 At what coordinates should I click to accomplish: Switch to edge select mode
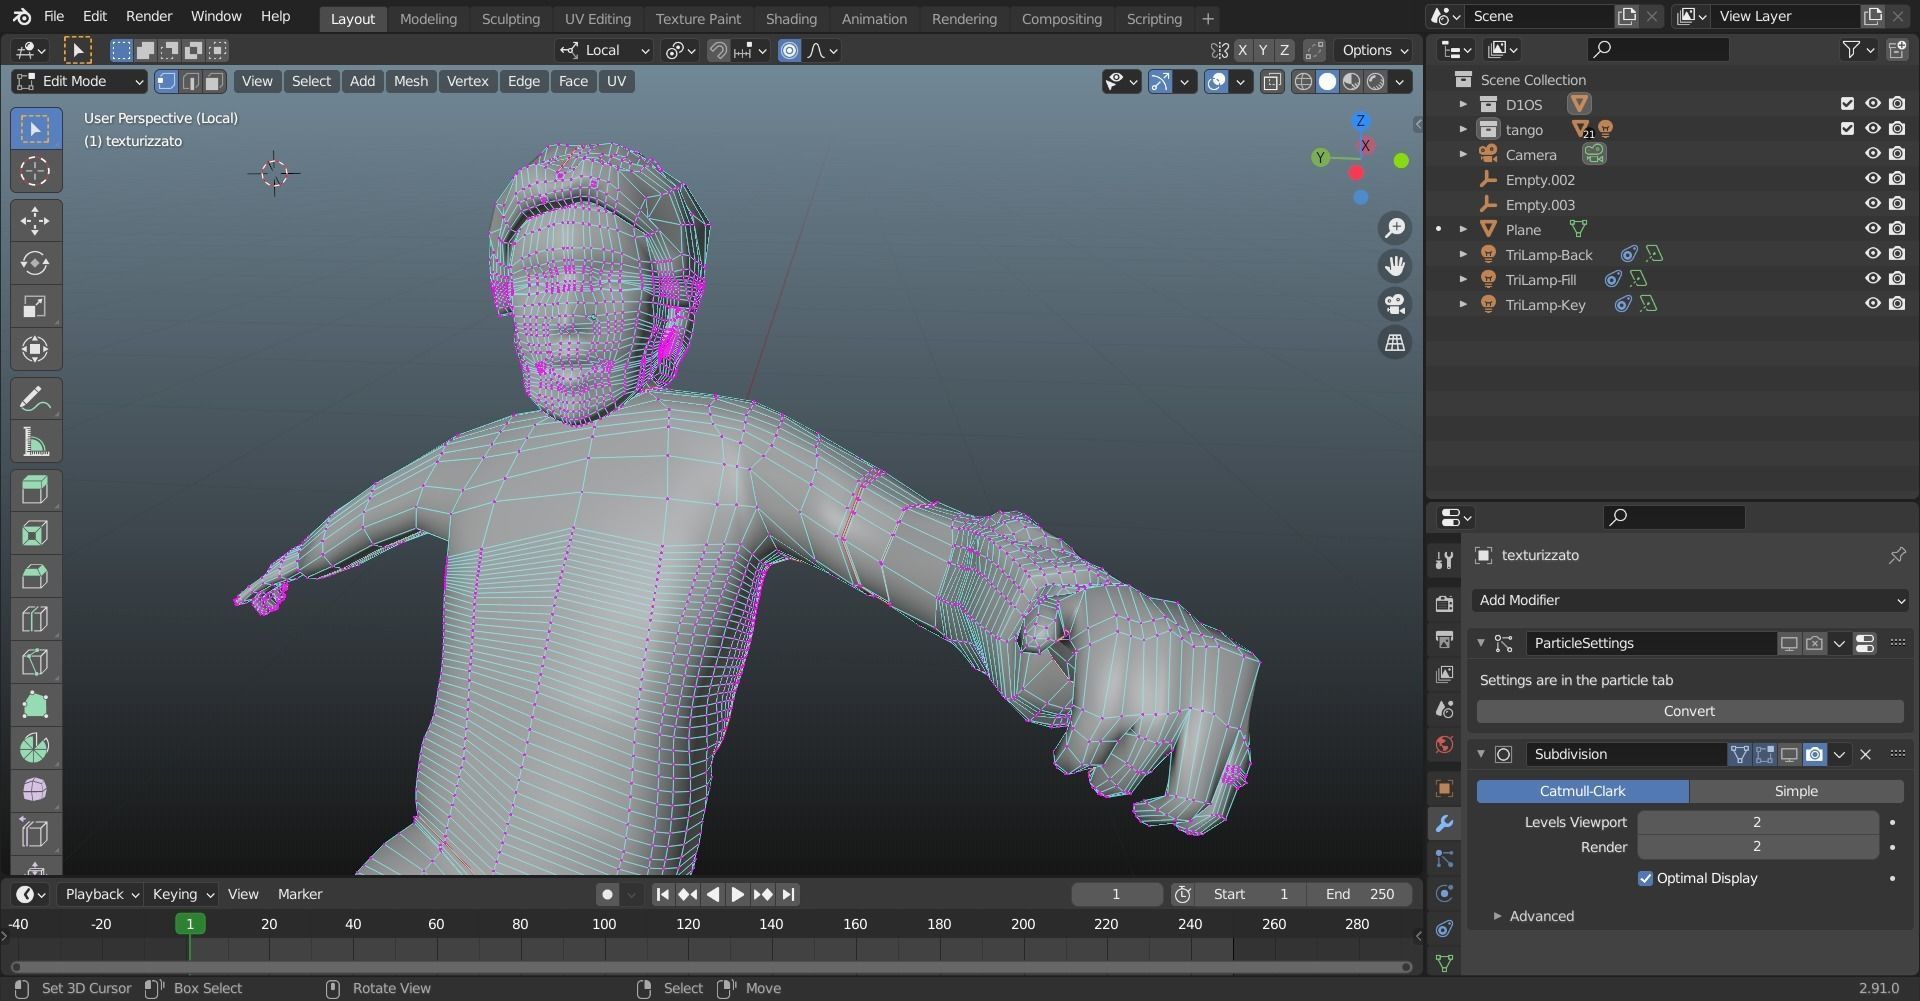coord(190,81)
